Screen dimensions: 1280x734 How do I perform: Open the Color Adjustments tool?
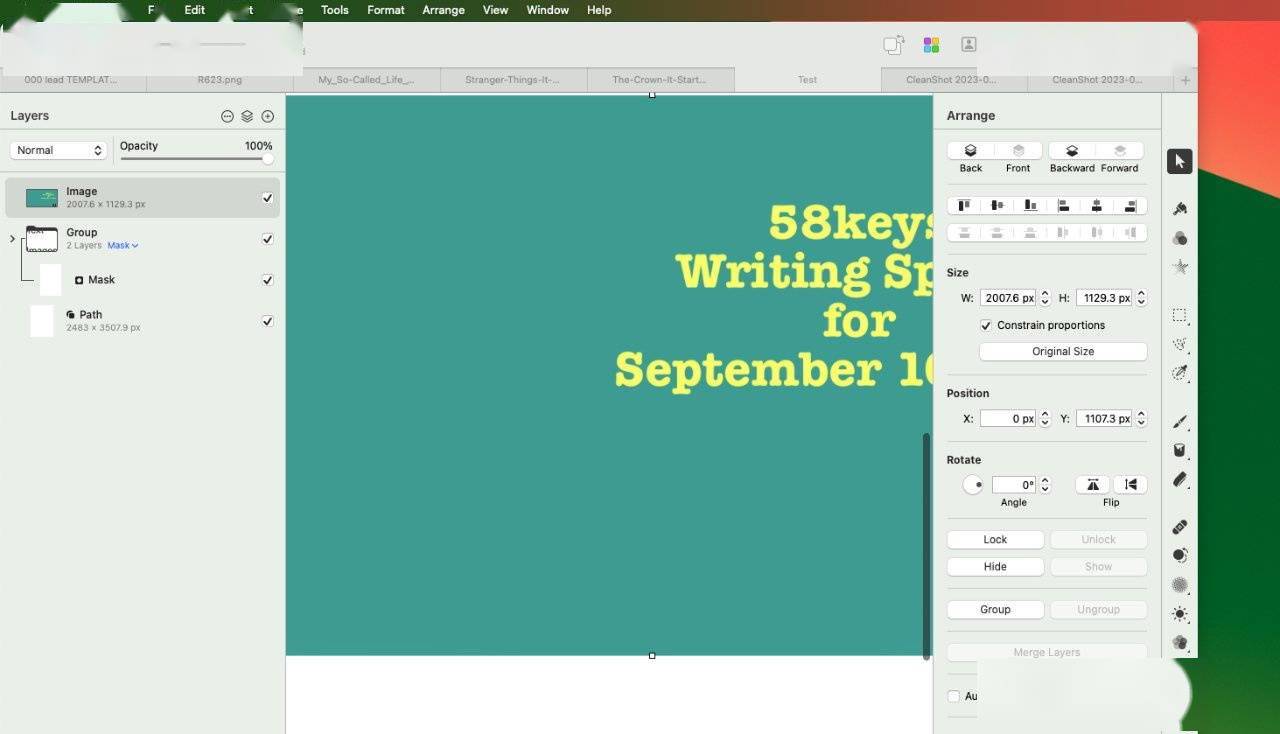click(x=1180, y=238)
